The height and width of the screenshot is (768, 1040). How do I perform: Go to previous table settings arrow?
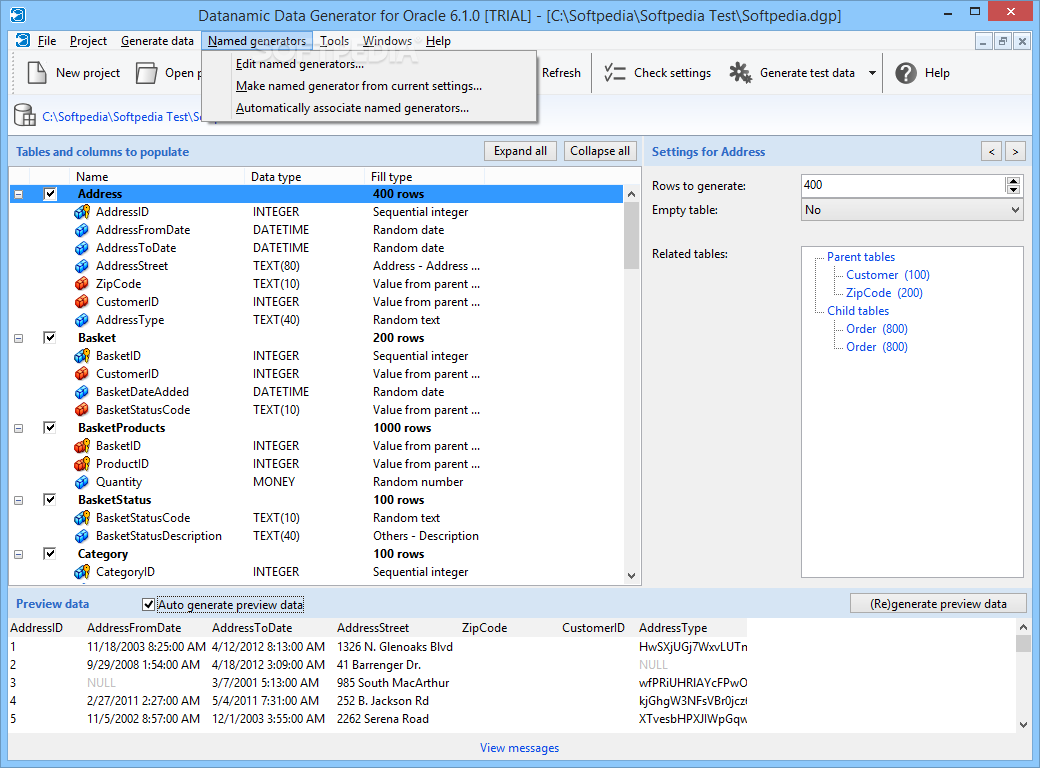(992, 152)
